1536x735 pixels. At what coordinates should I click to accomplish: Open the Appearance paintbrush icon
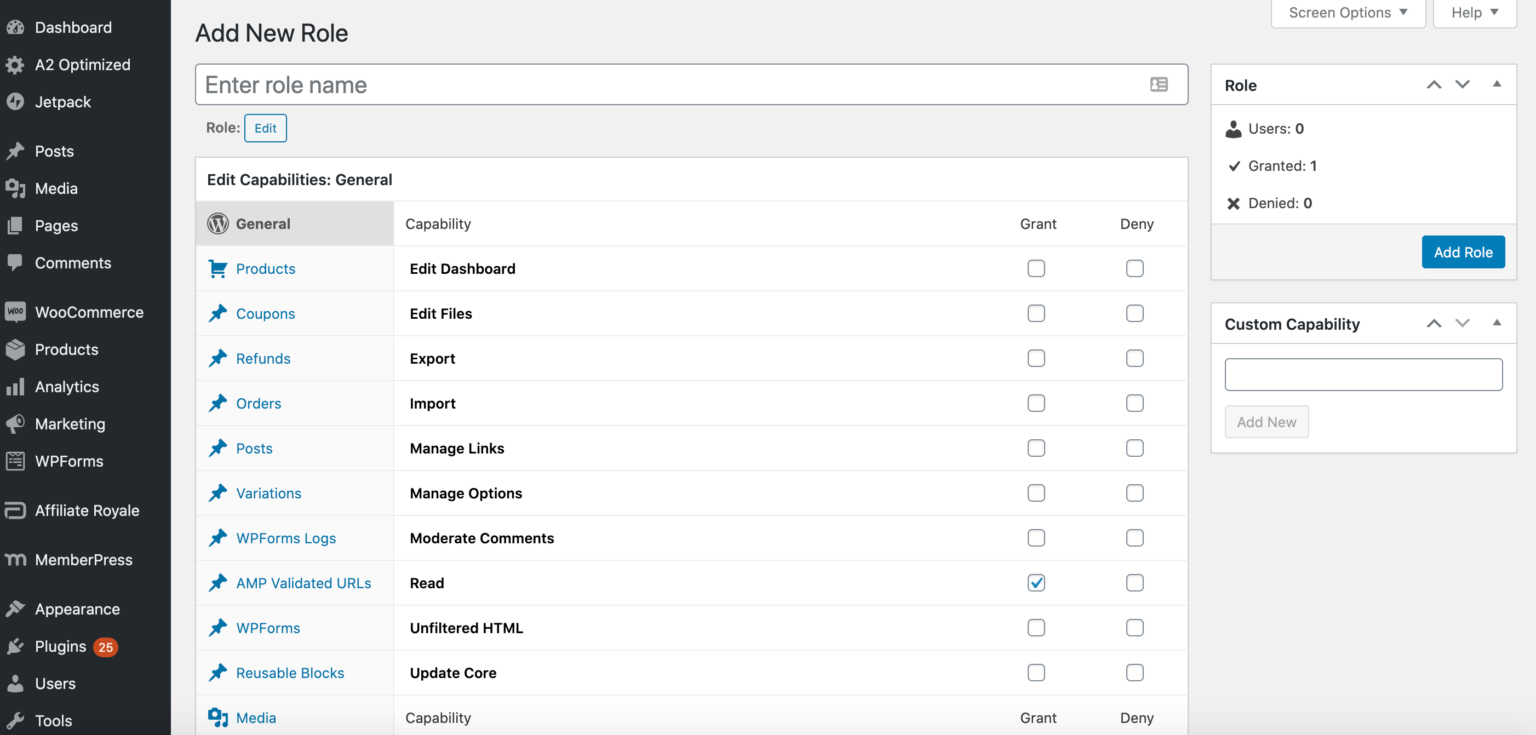pos(17,608)
